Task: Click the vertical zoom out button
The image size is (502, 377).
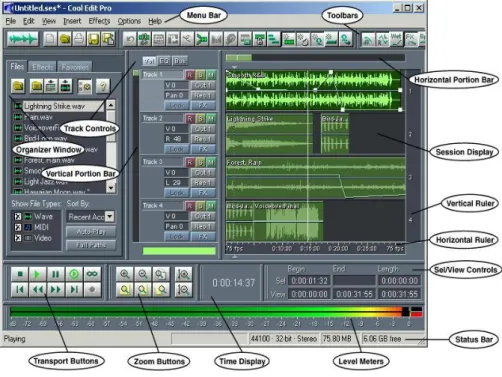Action: click(x=183, y=289)
